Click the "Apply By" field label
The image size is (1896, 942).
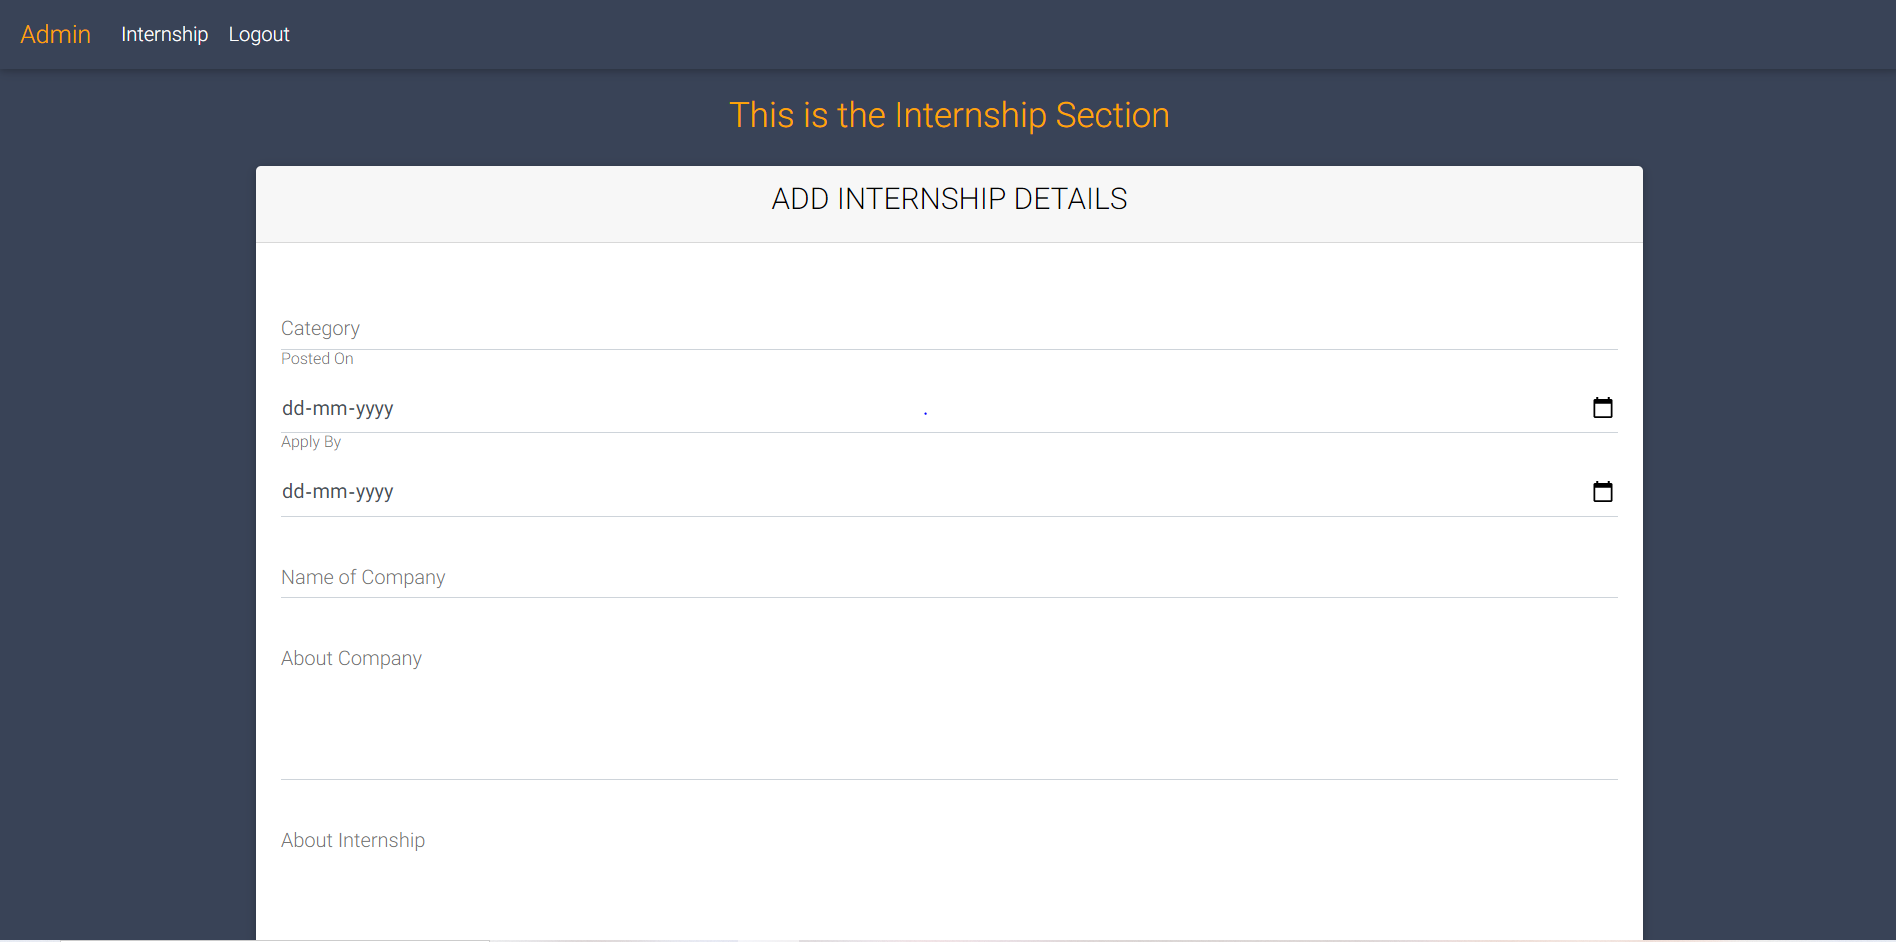(311, 442)
